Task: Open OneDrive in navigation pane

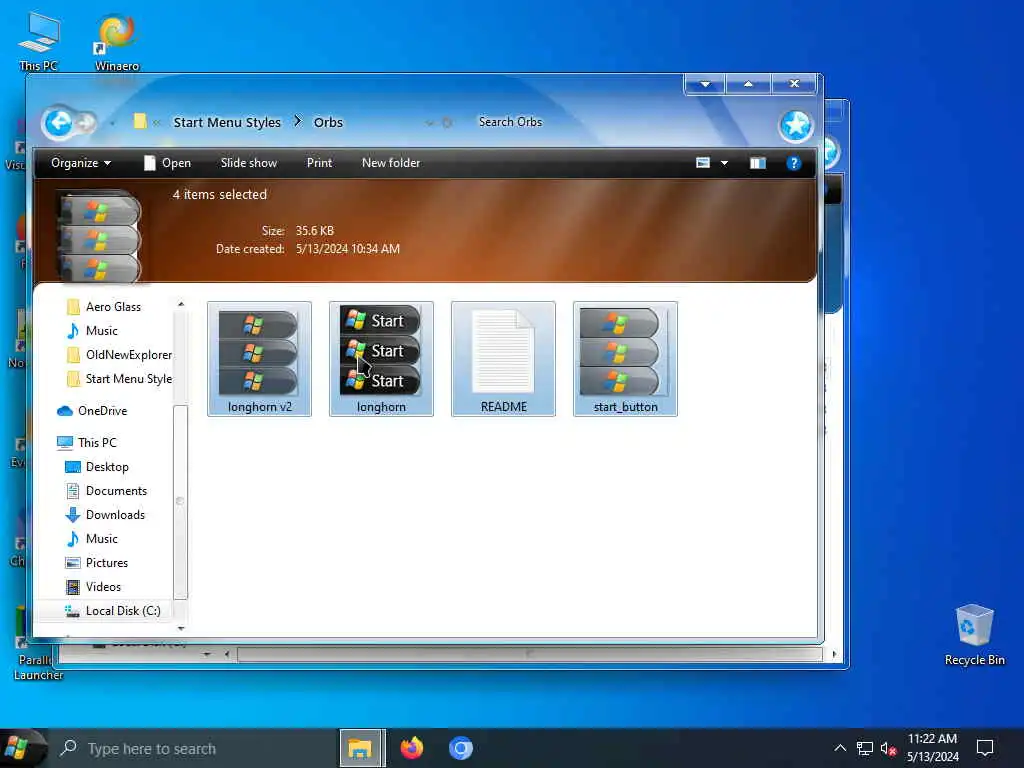Action: click(x=92, y=411)
